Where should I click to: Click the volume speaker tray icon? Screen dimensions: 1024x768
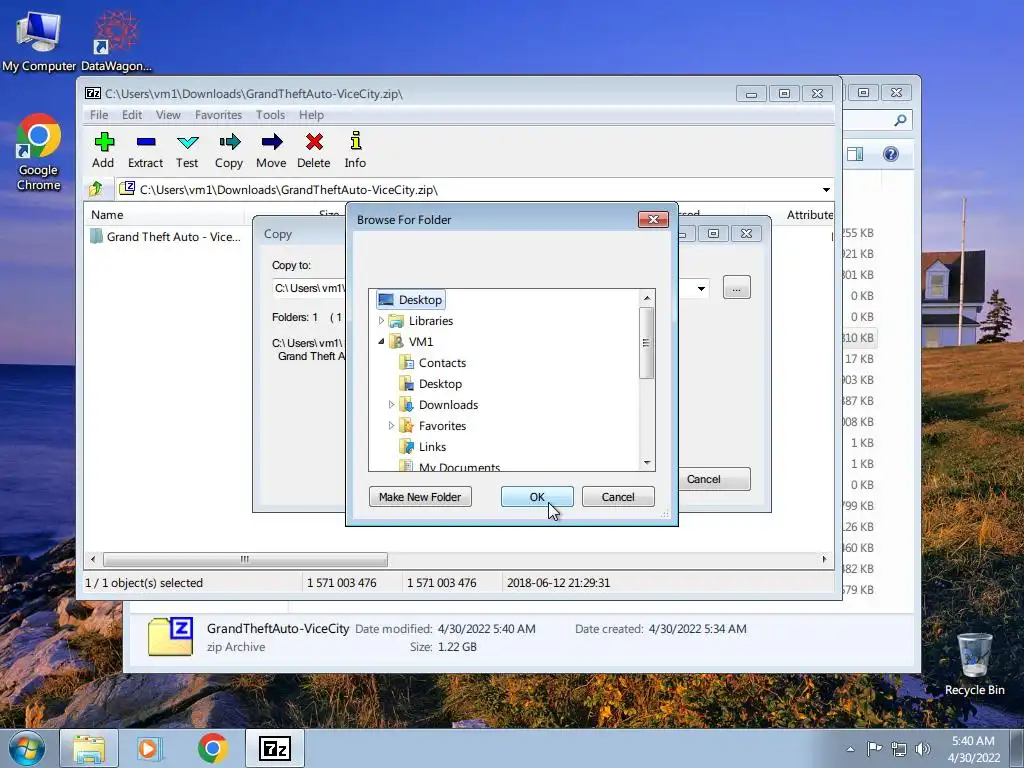(922, 749)
